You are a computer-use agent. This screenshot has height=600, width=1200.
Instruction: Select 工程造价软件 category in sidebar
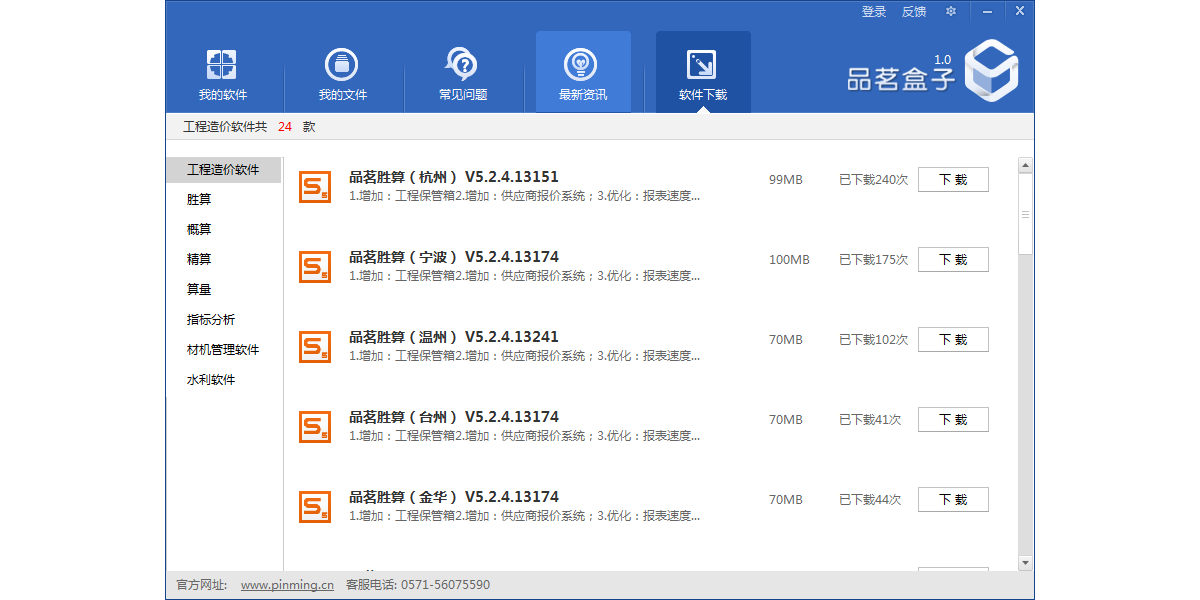click(x=223, y=170)
